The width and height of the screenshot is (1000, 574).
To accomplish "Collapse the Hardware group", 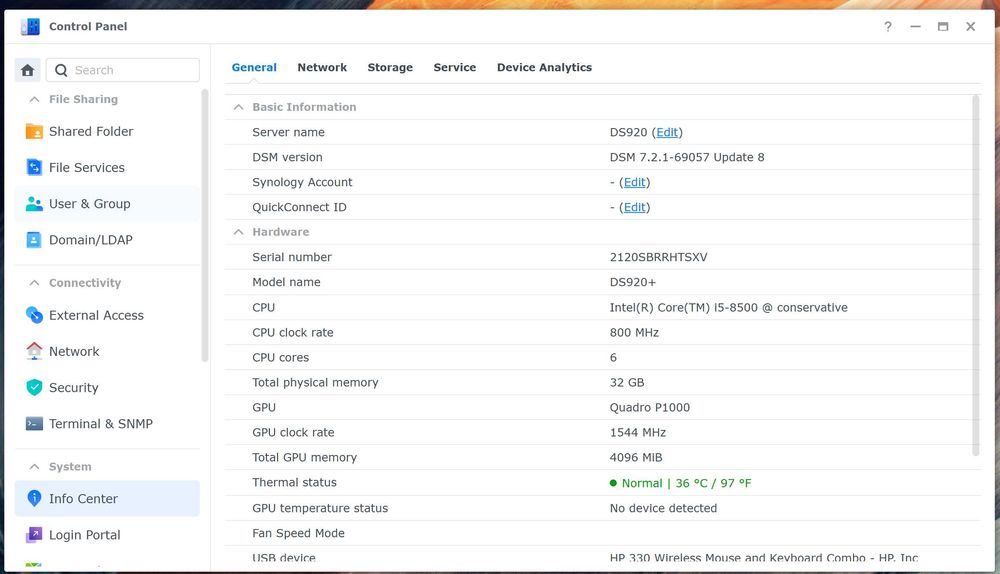I will pos(238,232).
